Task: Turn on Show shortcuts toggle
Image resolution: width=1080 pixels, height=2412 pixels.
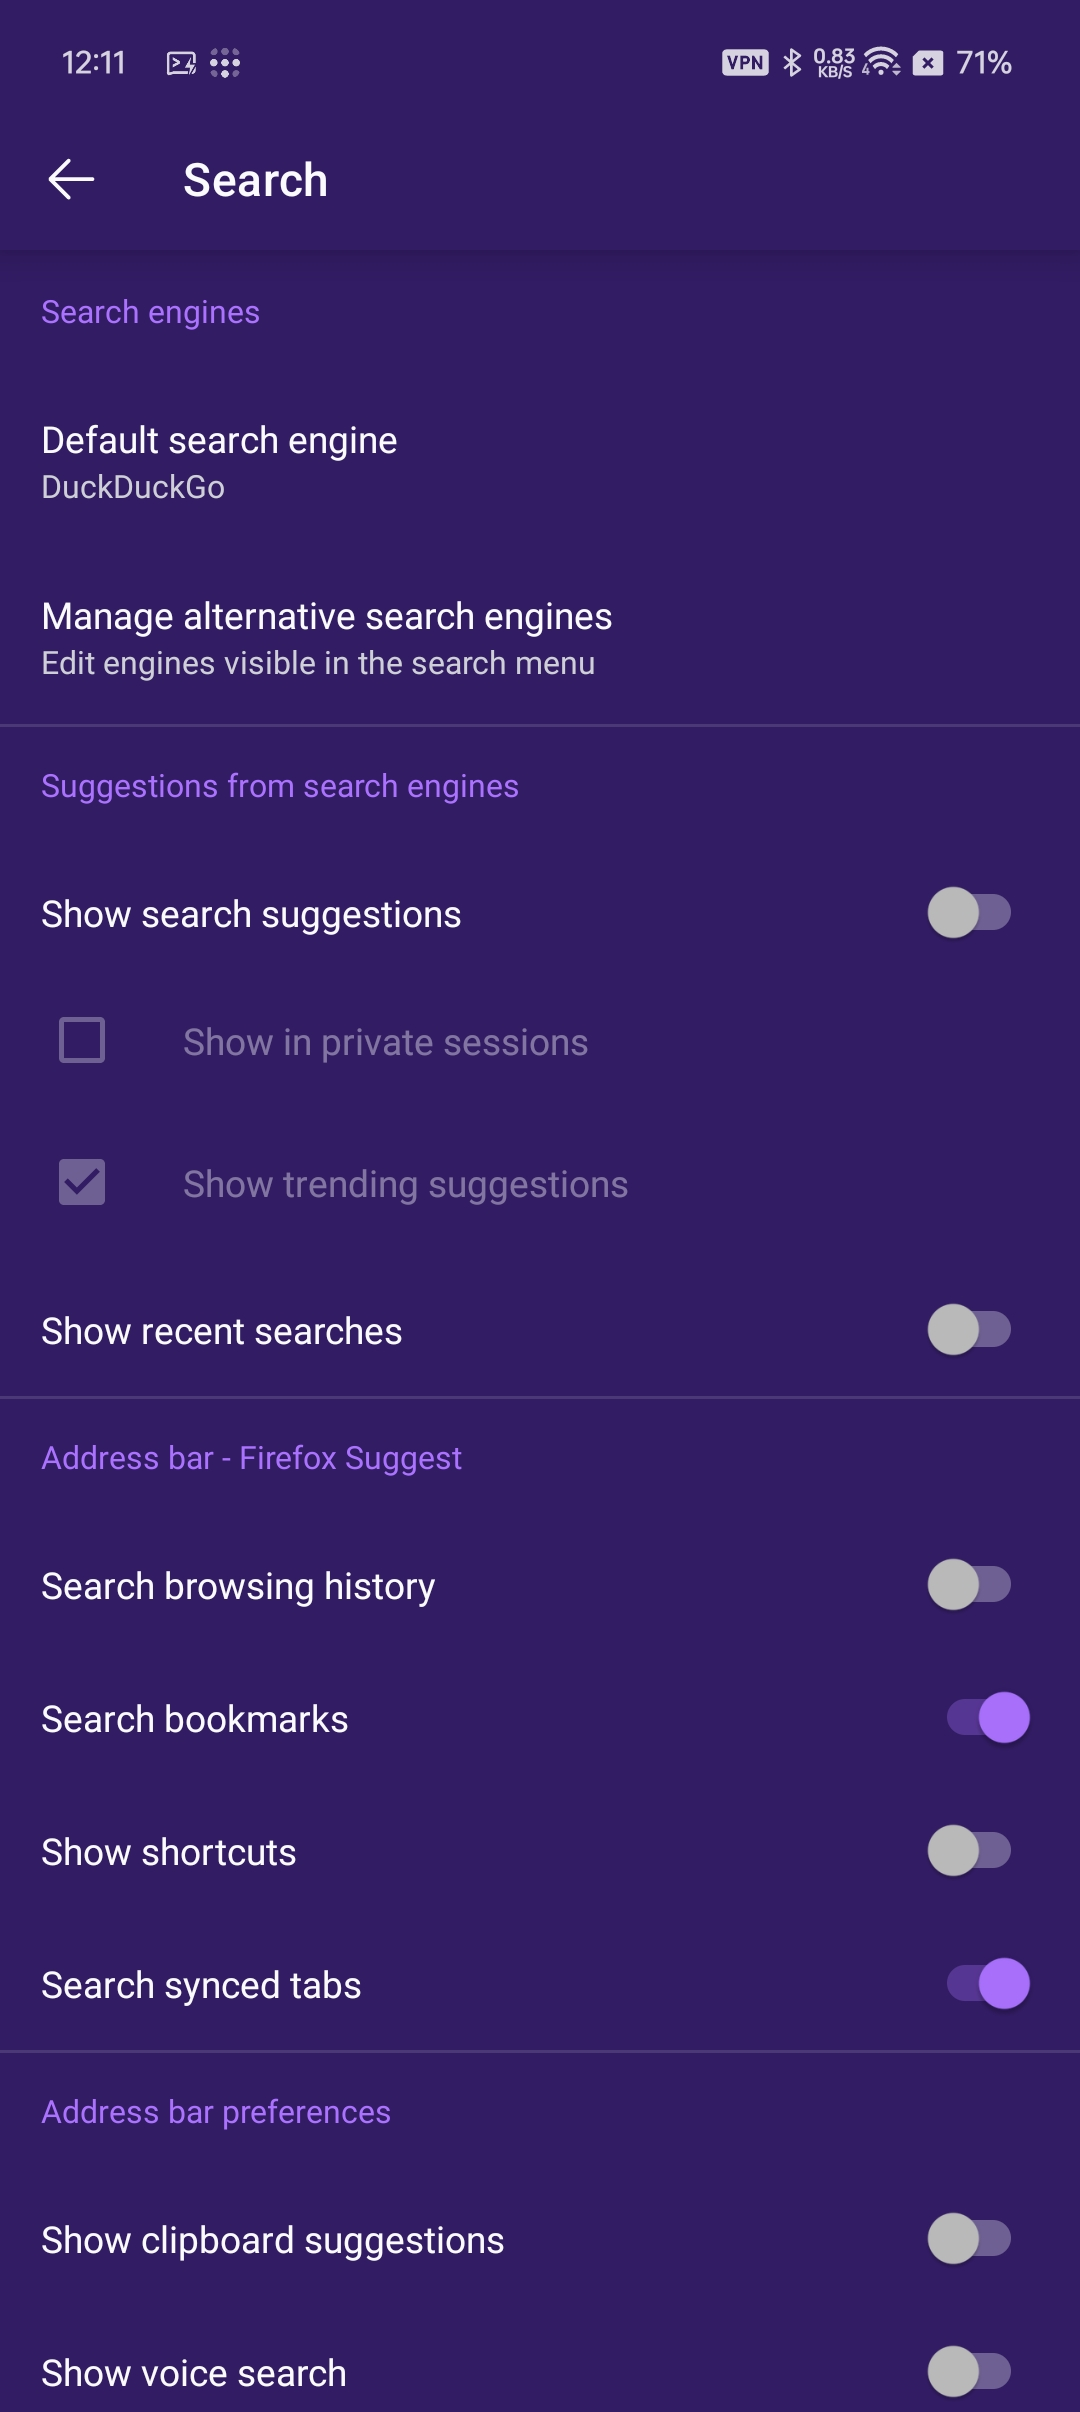Action: pyautogui.click(x=969, y=1851)
